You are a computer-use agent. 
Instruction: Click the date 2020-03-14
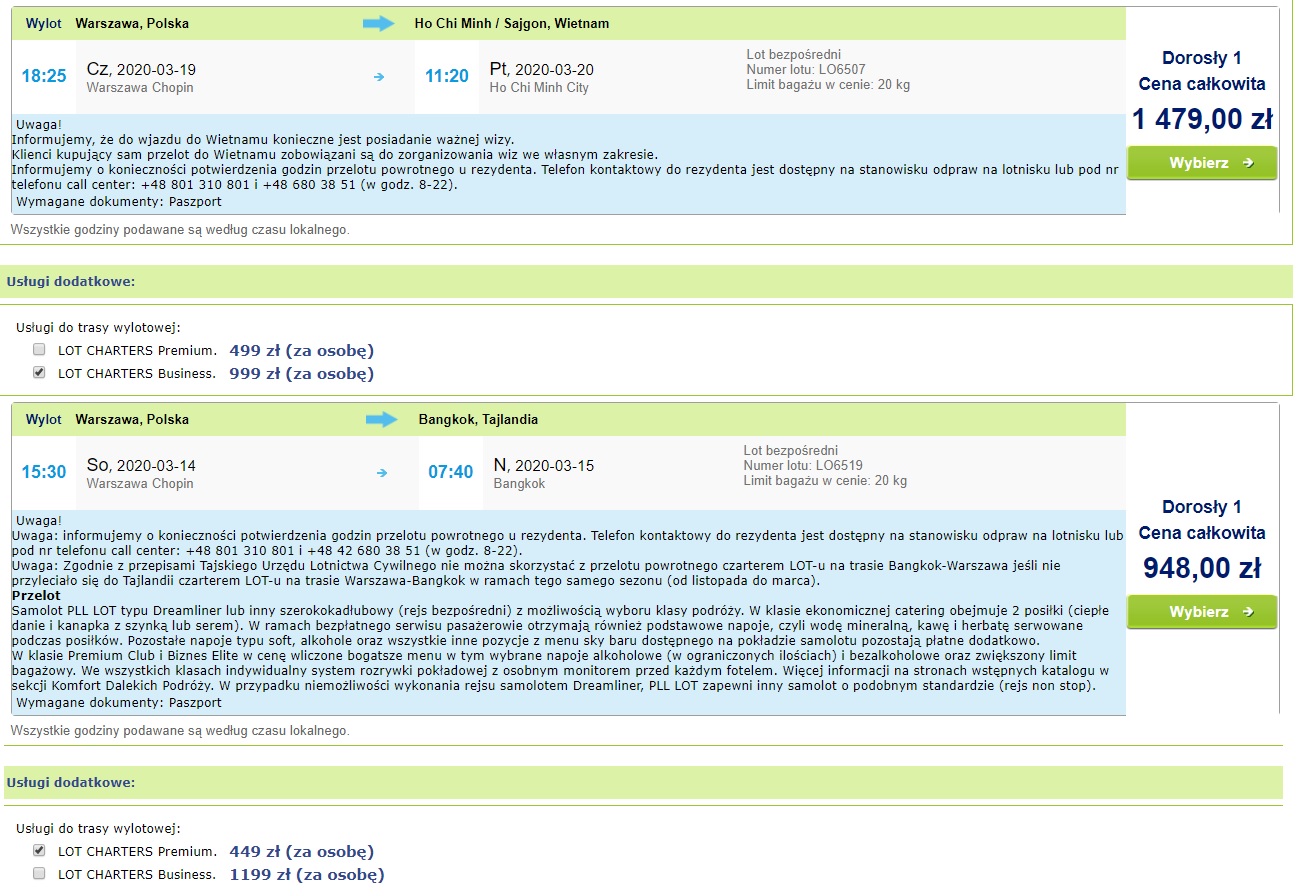[x=156, y=466]
